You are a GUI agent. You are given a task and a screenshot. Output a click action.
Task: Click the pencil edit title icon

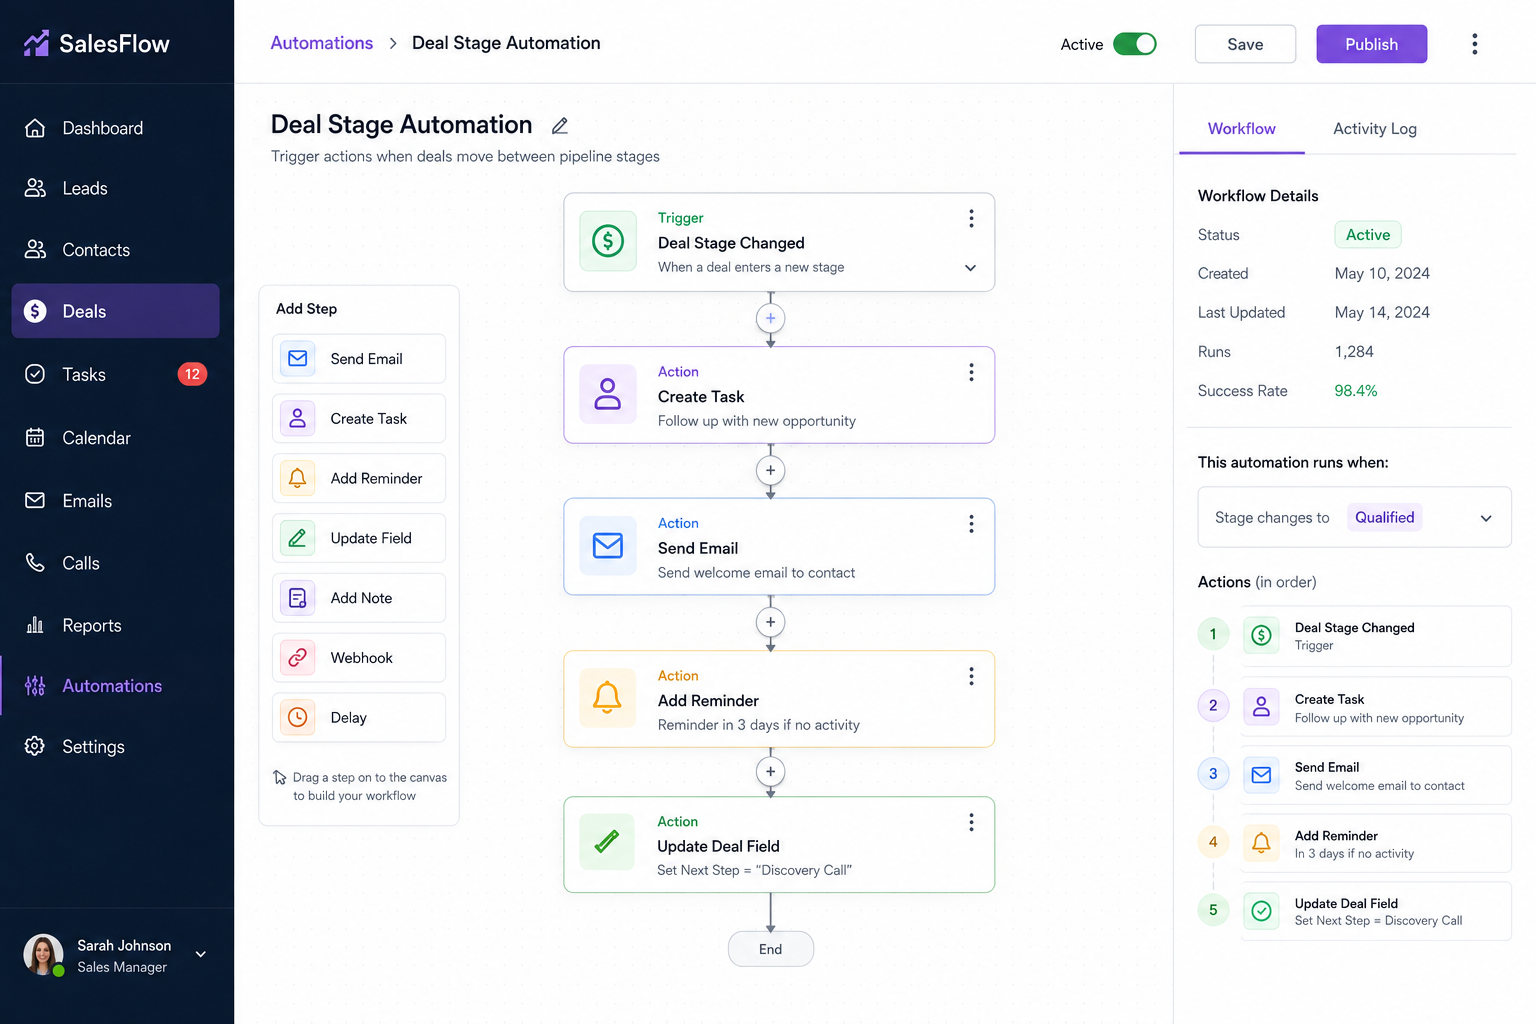[560, 126]
